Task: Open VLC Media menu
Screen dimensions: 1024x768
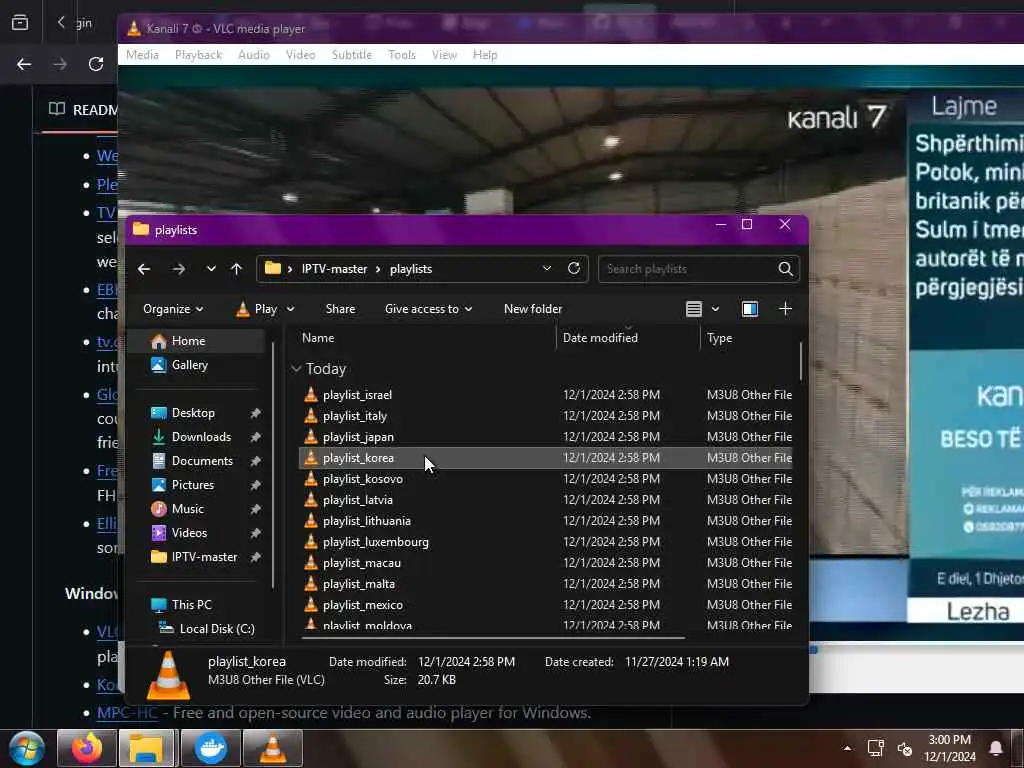Action: (x=142, y=55)
